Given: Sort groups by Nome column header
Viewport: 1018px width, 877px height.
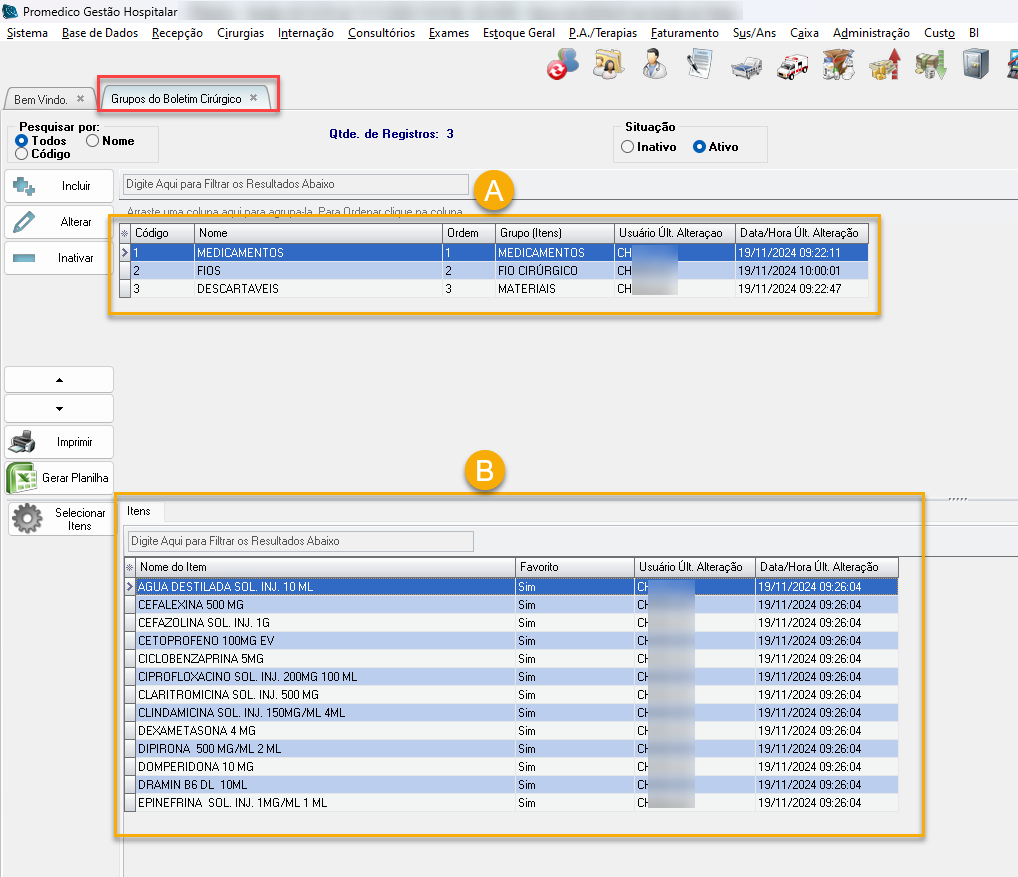Looking at the screenshot, I should (x=318, y=233).
